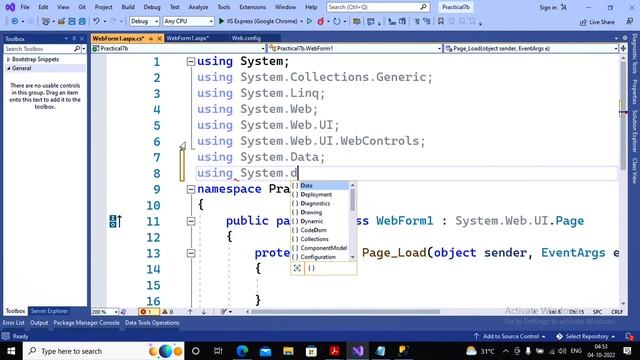640x360 pixels.
Task: Click the tracked-change up-arrow icon at line 11
Action: pyautogui.click(x=116, y=221)
